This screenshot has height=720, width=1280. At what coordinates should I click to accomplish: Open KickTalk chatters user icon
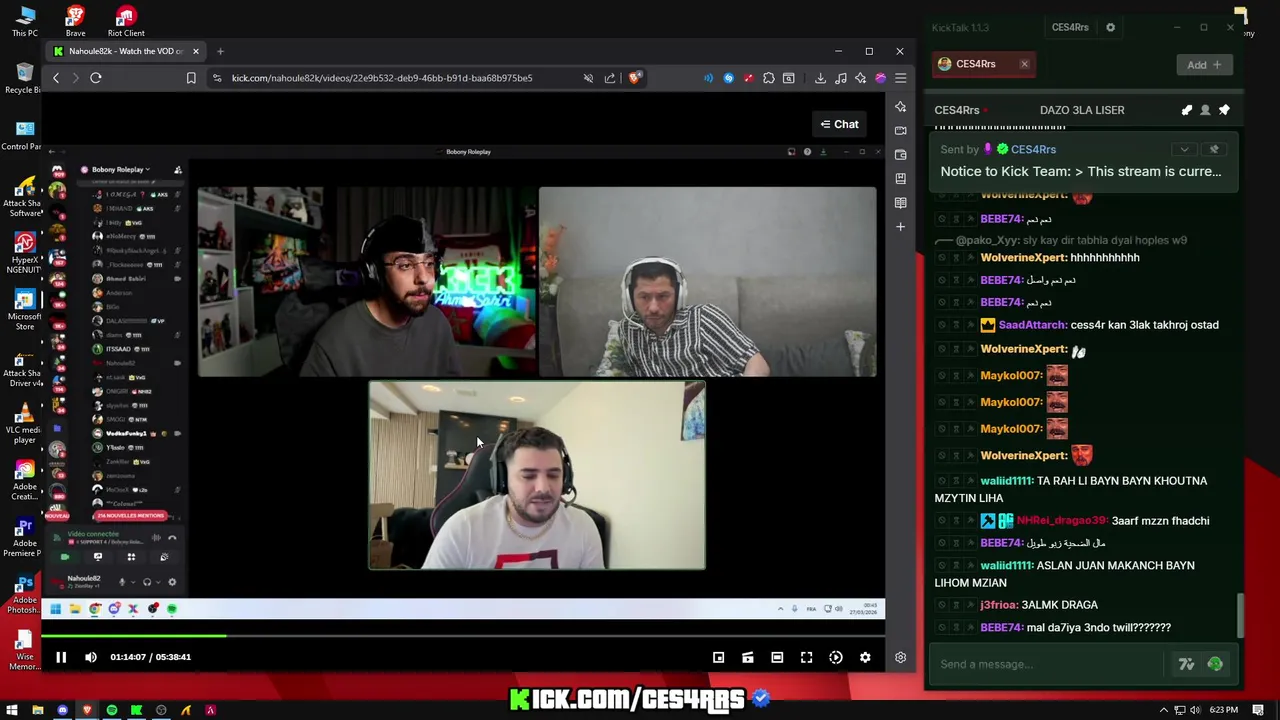coord(1205,110)
